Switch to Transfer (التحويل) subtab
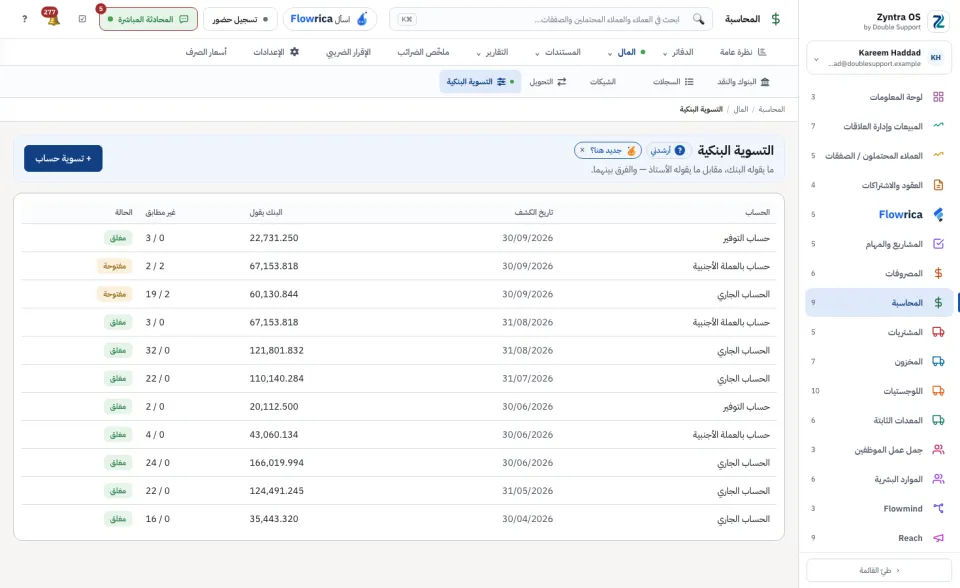The width and height of the screenshot is (960, 588). click(x=548, y=81)
